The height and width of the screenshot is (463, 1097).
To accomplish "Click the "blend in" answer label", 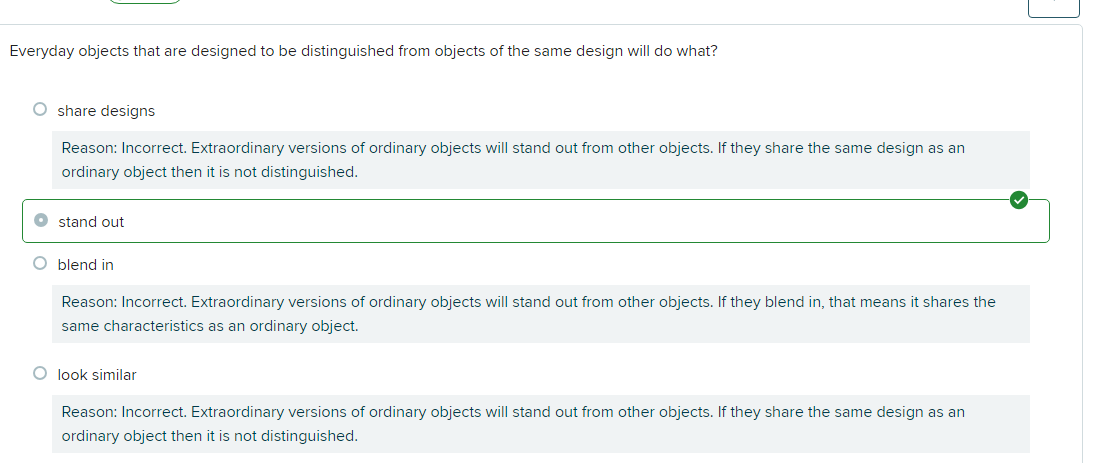I will 86,265.
